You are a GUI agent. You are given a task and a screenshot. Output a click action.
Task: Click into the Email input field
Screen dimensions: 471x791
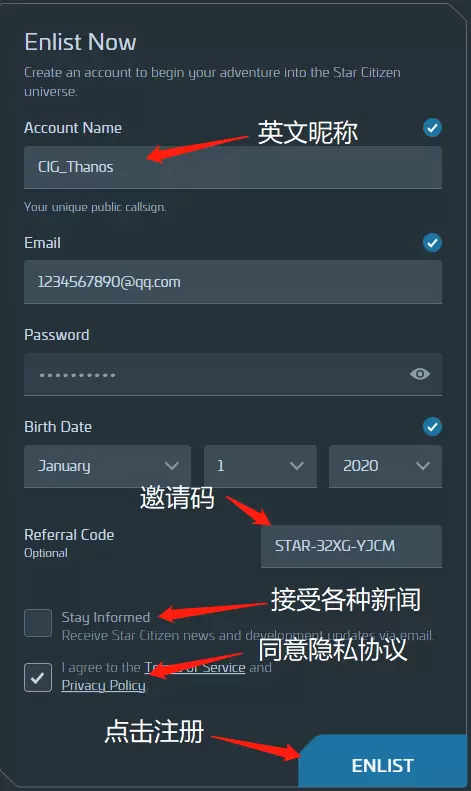(x=233, y=282)
